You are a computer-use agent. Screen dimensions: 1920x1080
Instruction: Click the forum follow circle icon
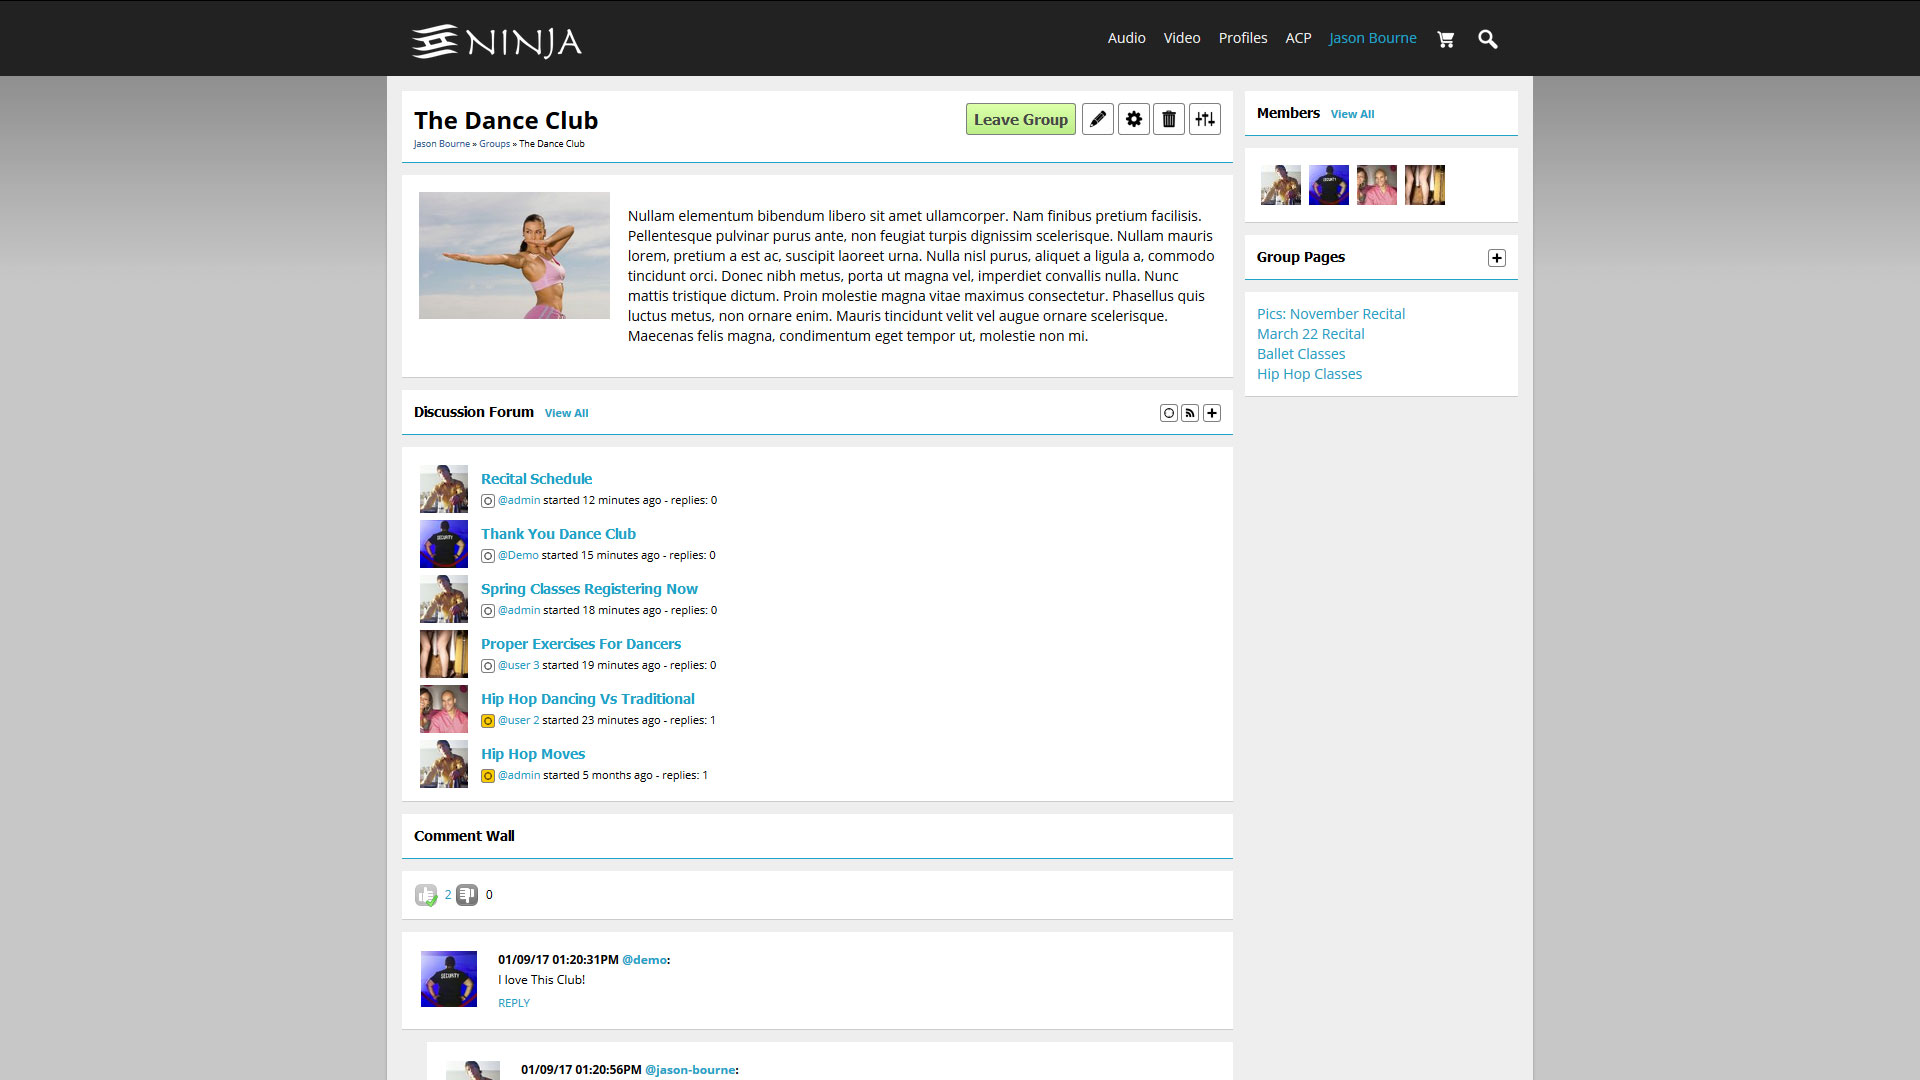click(1169, 413)
